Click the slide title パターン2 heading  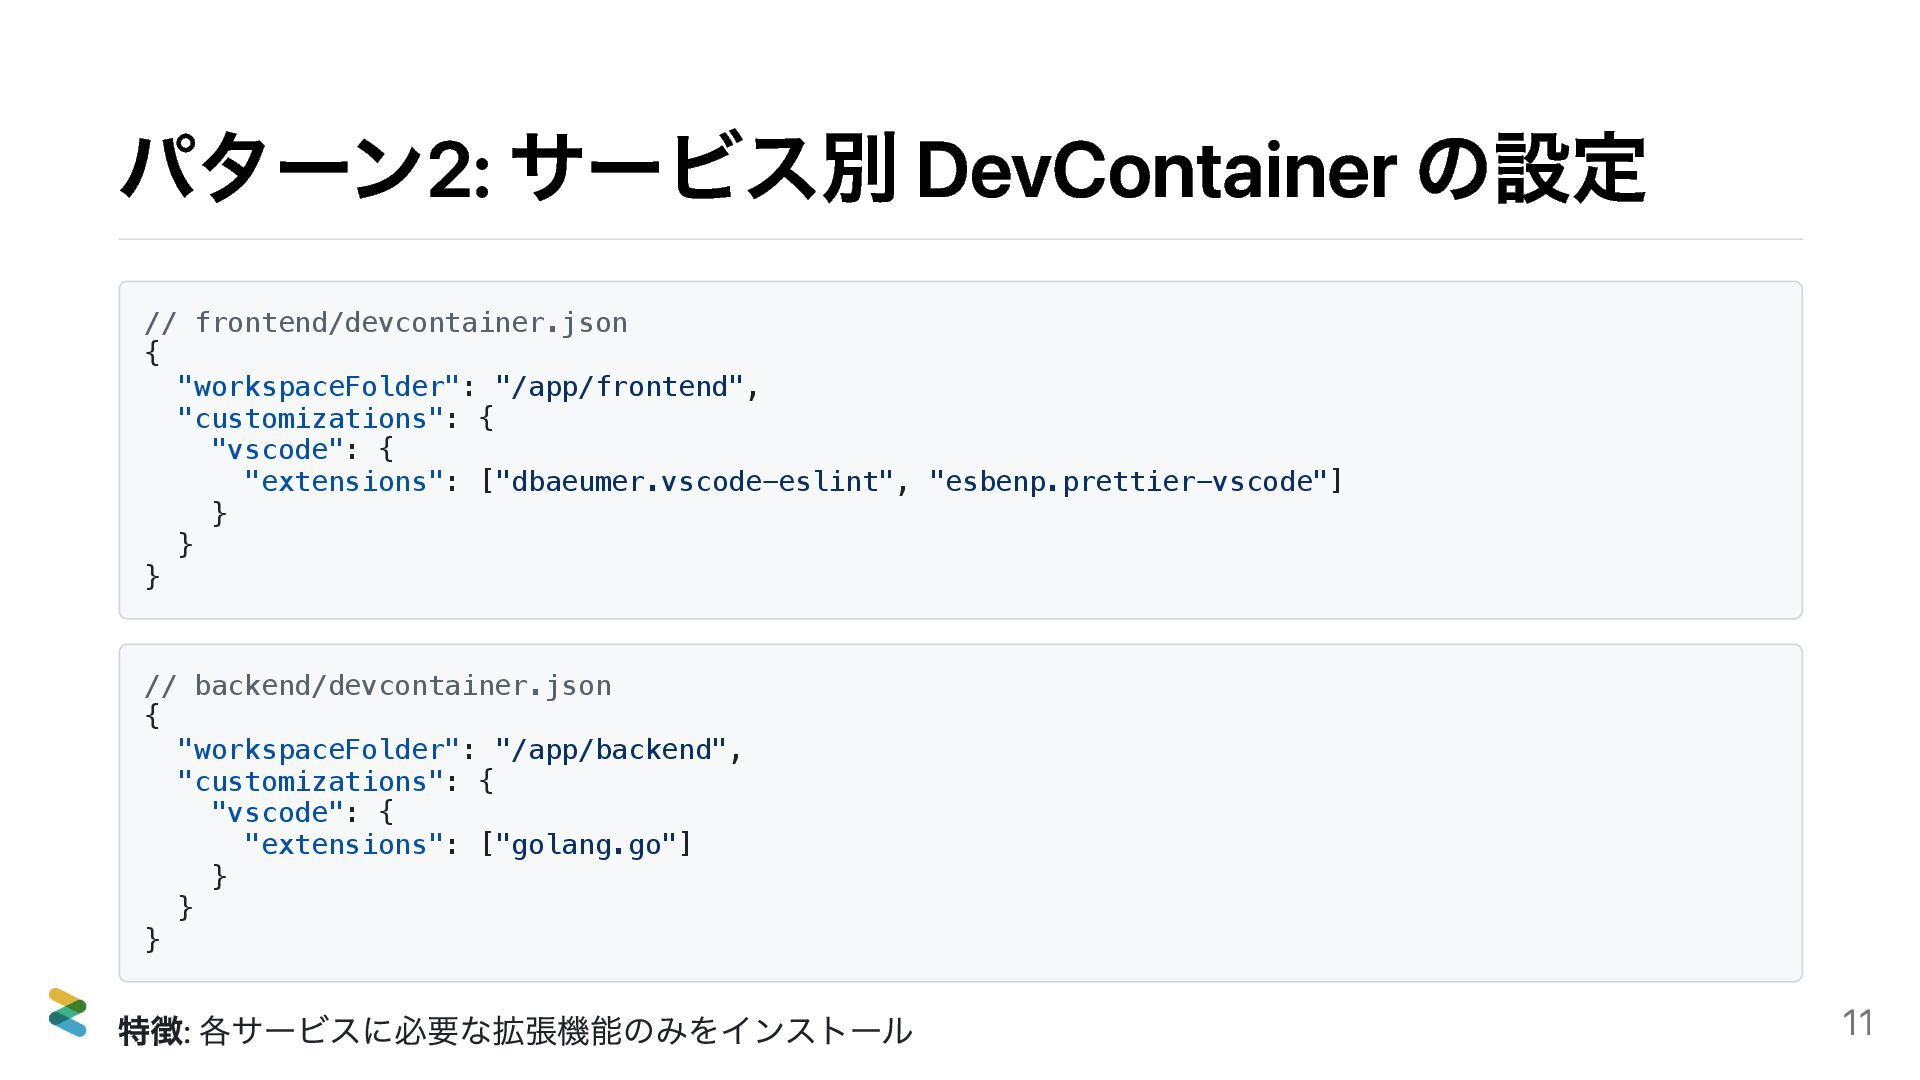[881, 169]
